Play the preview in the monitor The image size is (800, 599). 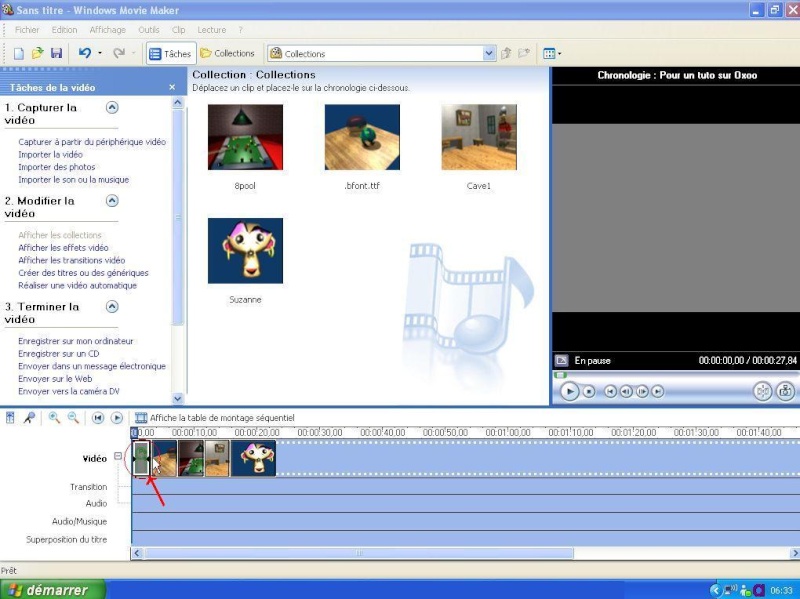pyautogui.click(x=569, y=391)
